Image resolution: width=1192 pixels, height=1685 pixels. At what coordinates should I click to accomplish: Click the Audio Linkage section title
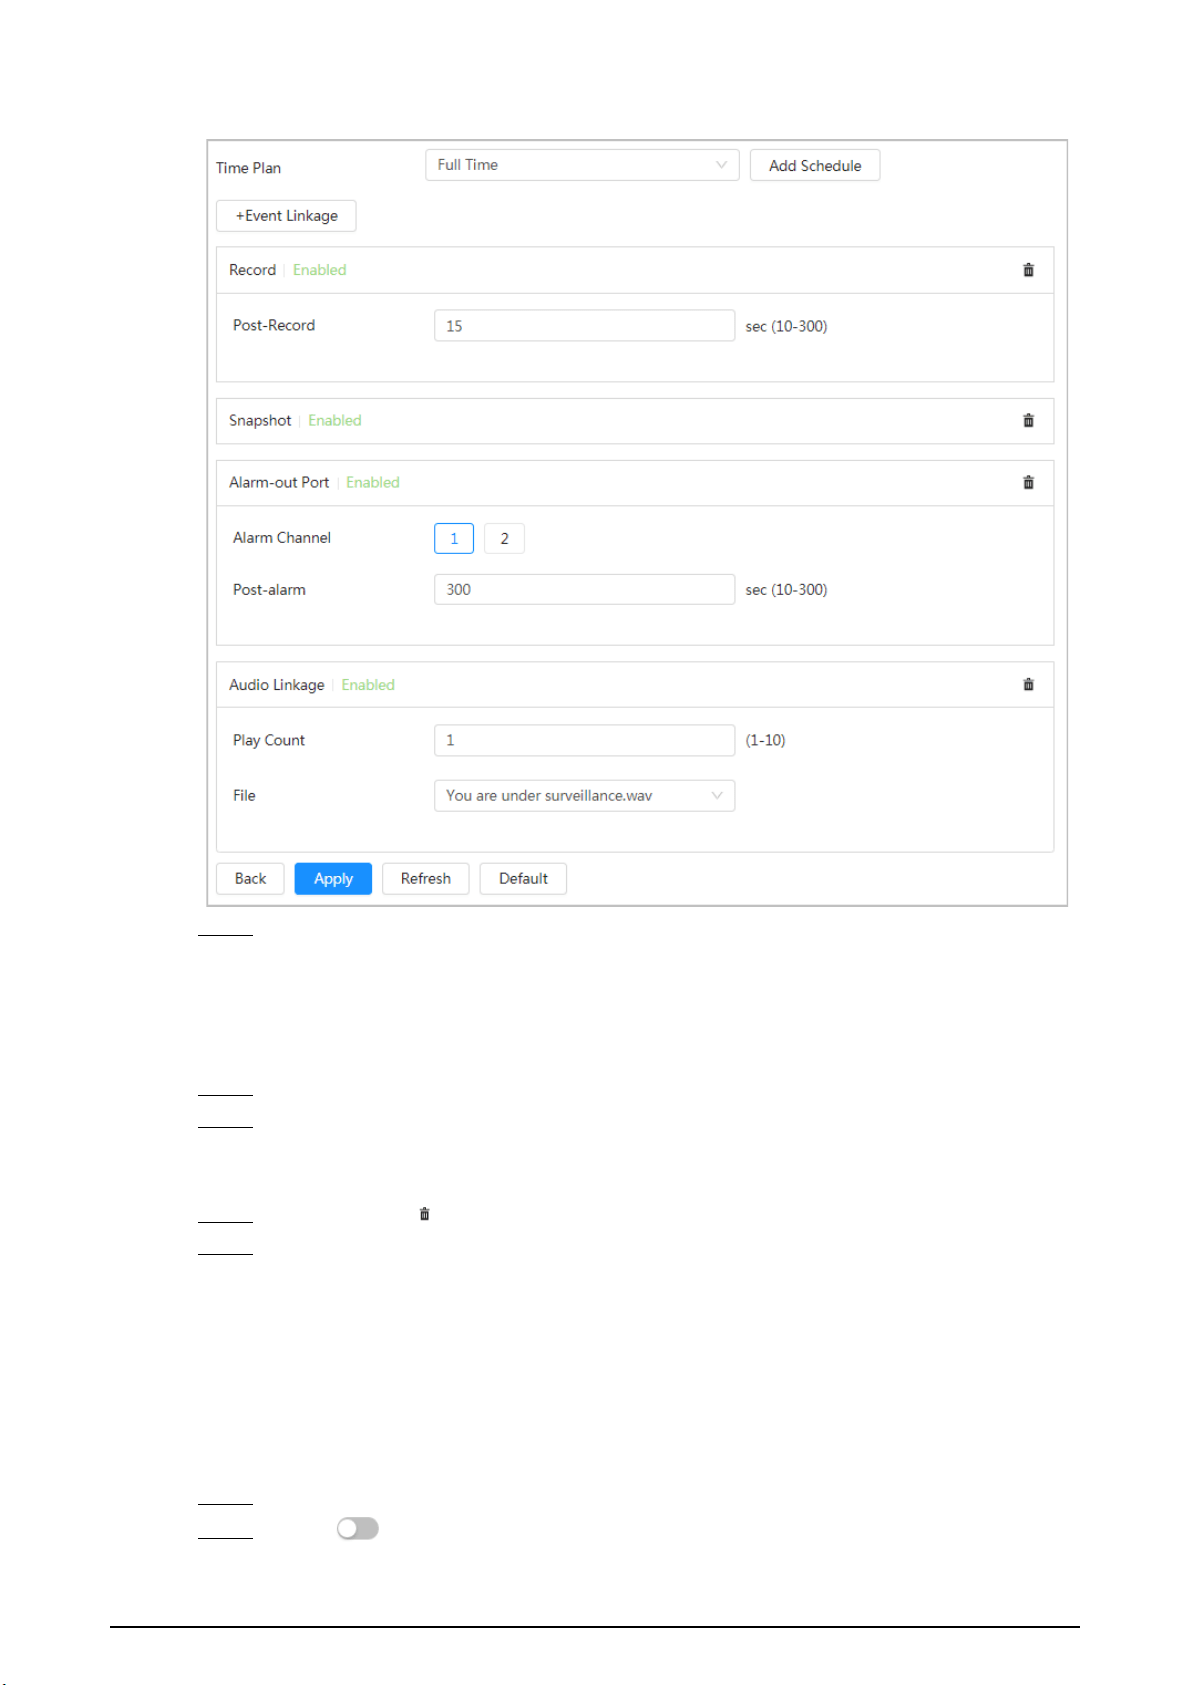[x=277, y=685]
